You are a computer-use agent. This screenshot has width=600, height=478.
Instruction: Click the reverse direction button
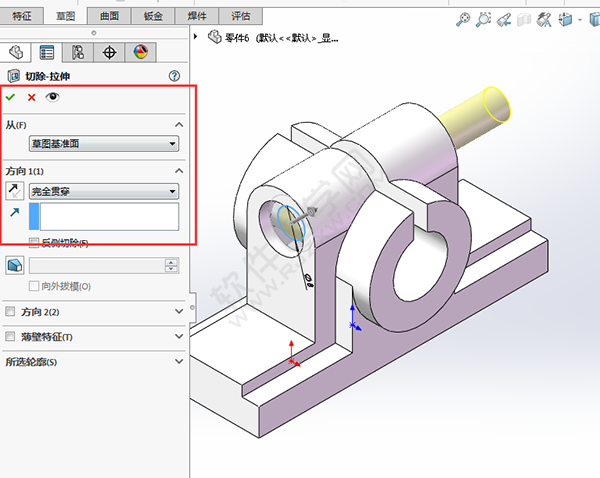pos(15,191)
